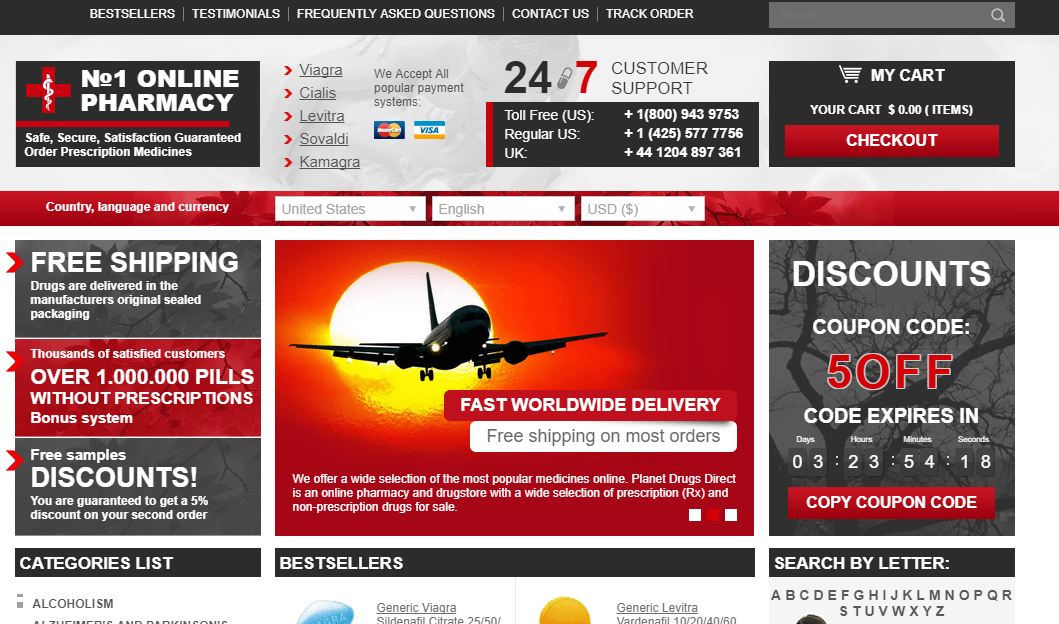This screenshot has height=624, width=1059.
Task: Browse drugs starting with letter M
Action: click(934, 596)
